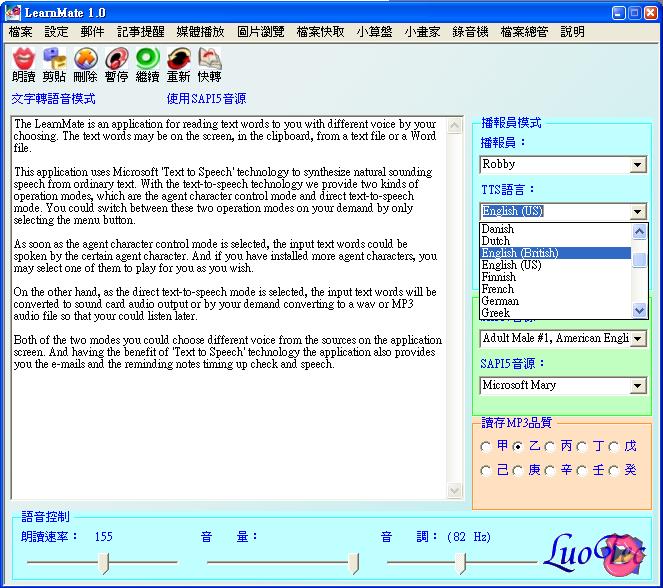
Task: Open the 小畫家 menu
Action: pos(422,32)
